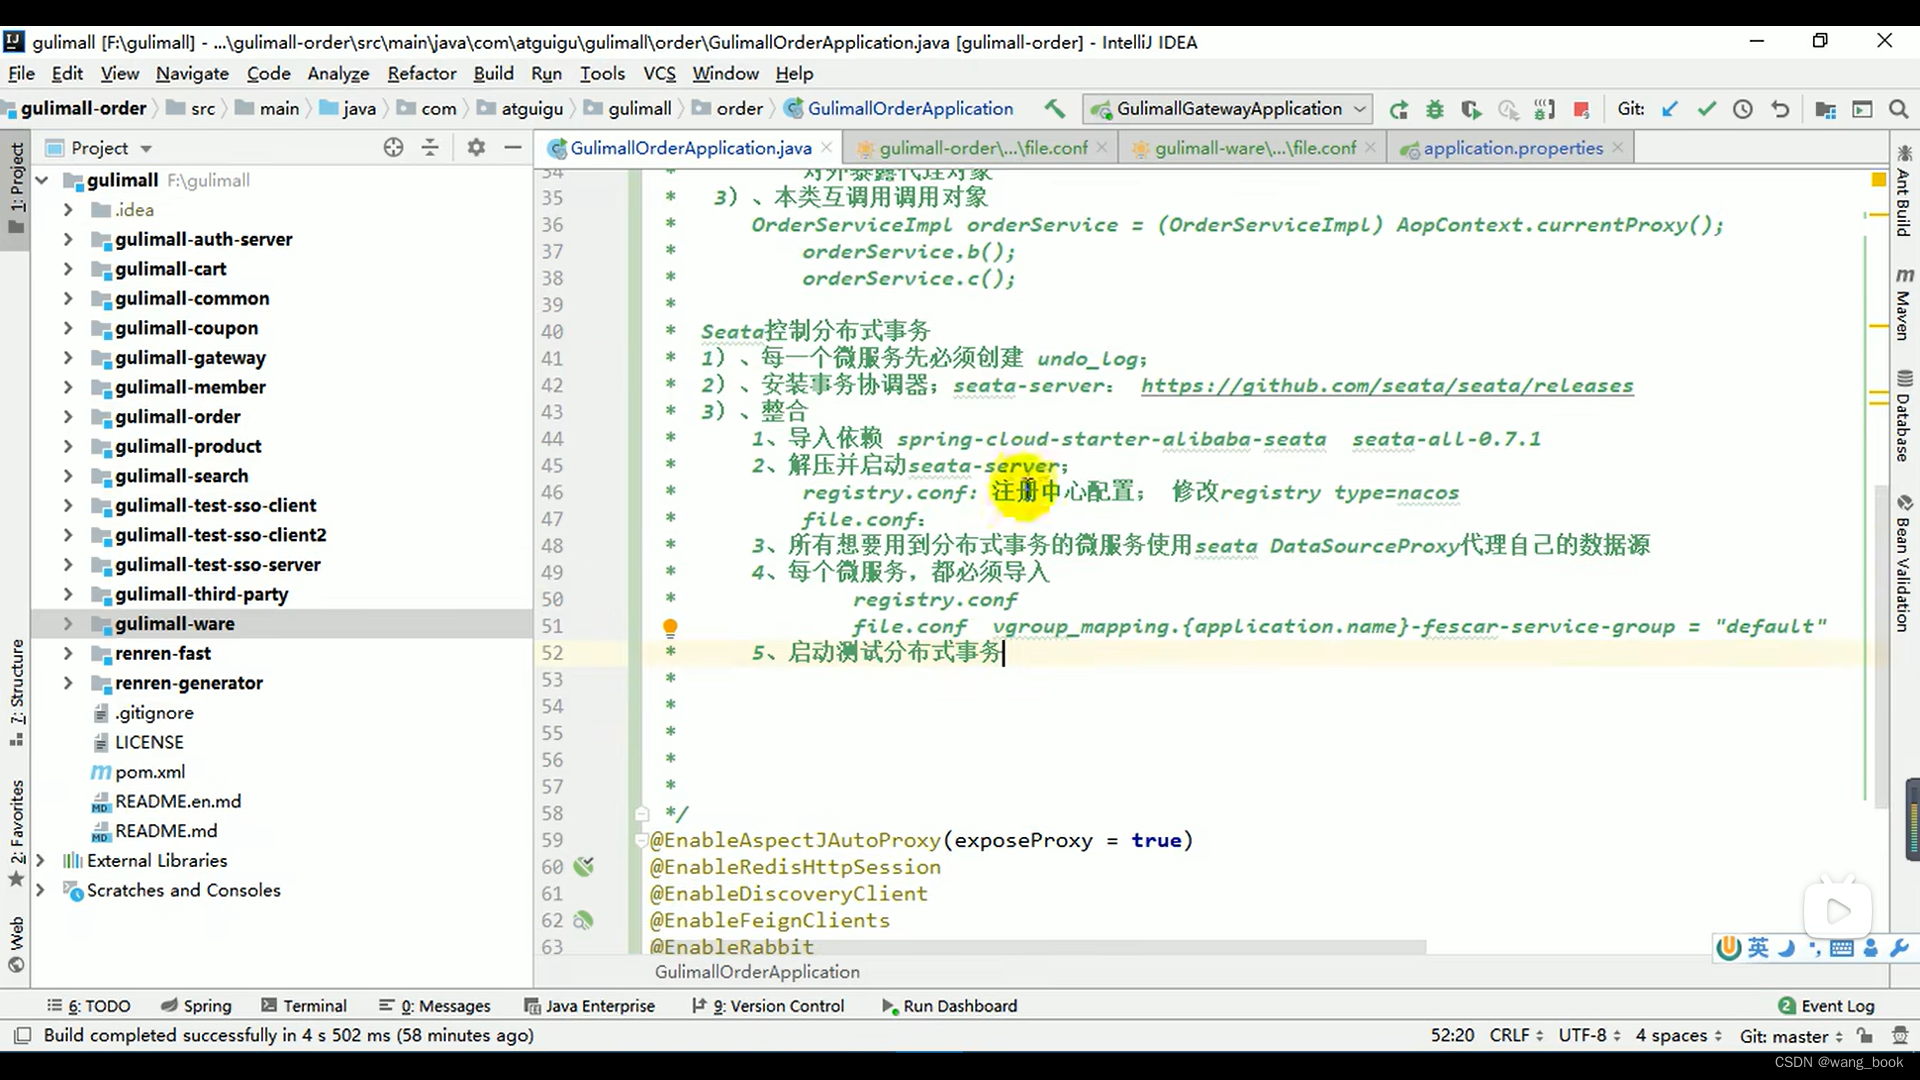Open the VCS menu
This screenshot has width=1920, height=1080.
point(659,74)
